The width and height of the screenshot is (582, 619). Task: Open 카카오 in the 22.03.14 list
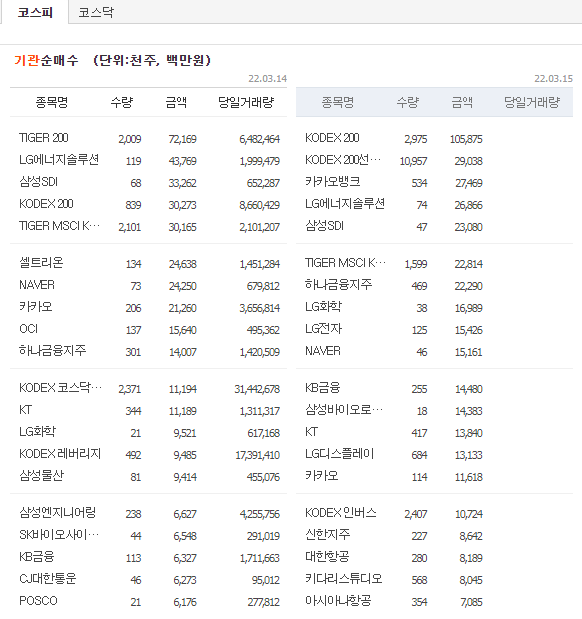tap(36, 307)
